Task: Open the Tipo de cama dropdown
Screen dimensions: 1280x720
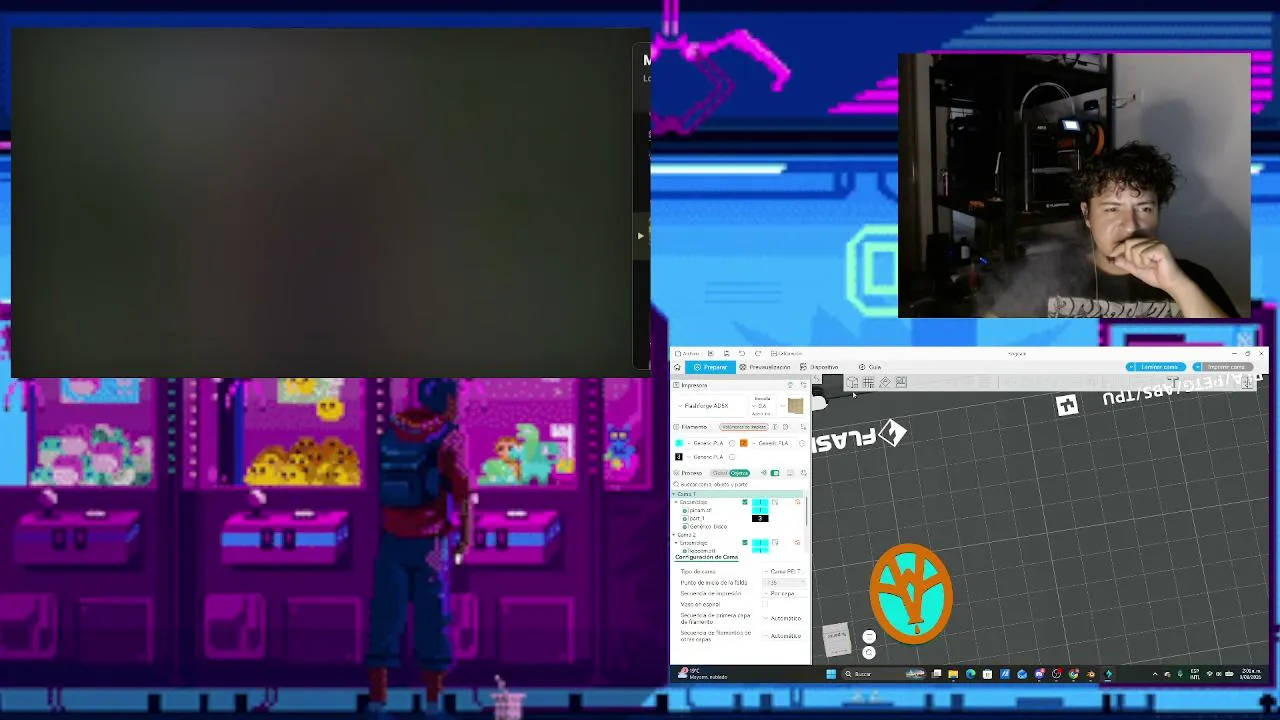Action: tap(785, 572)
